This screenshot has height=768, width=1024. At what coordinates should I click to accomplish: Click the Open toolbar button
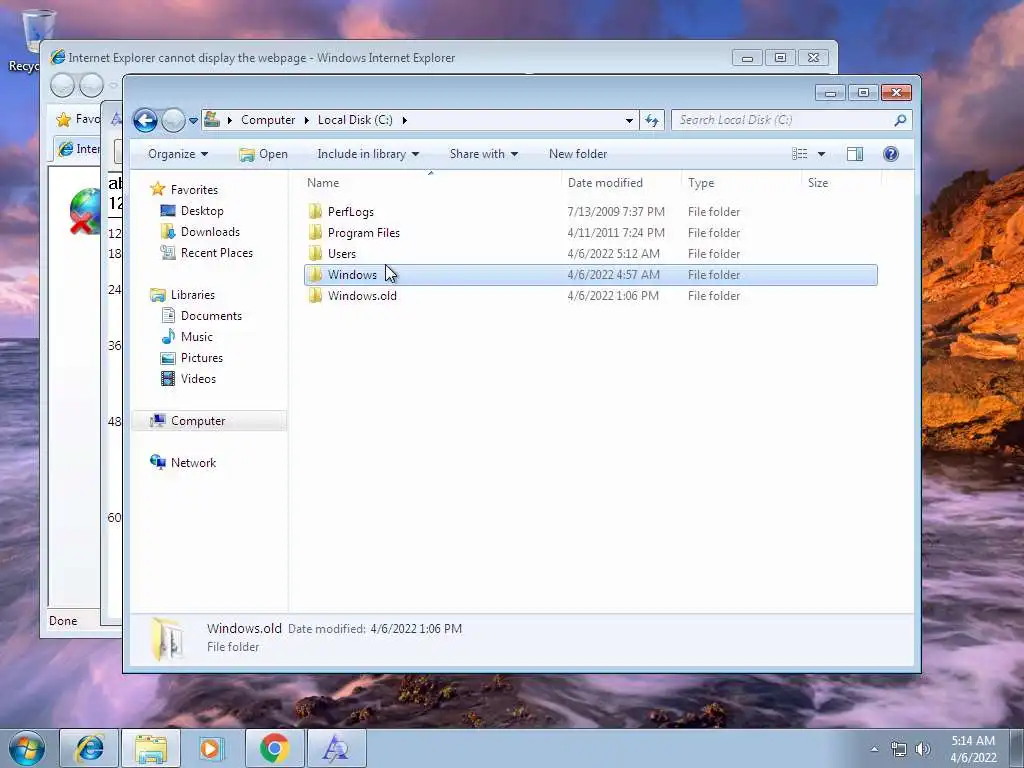263,154
